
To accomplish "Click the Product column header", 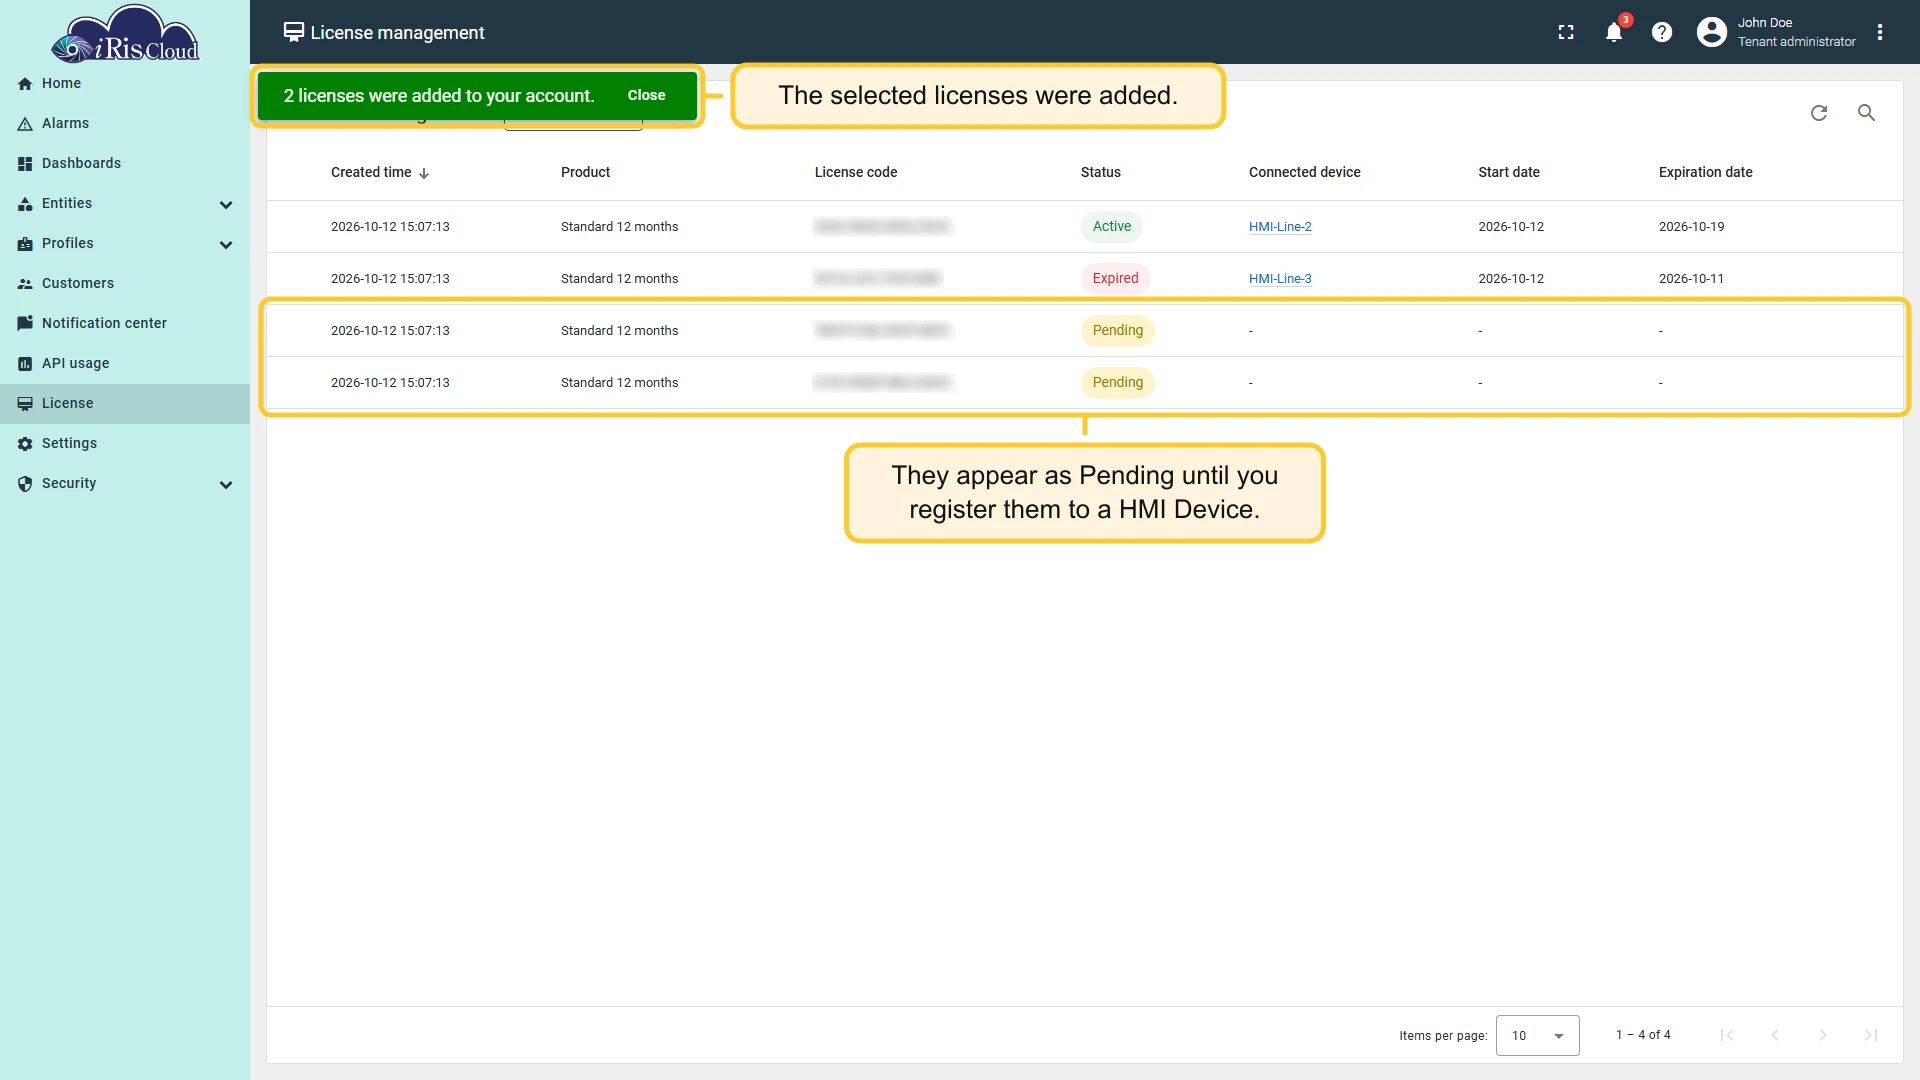I will click(x=585, y=172).
